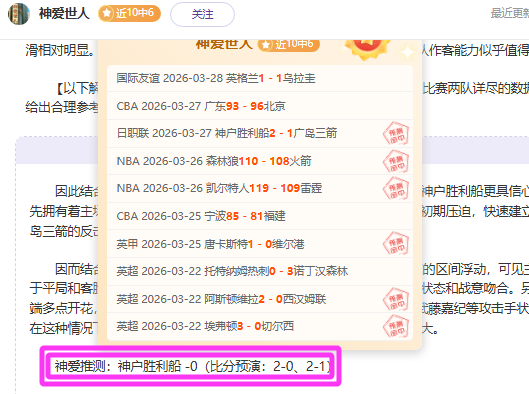The image size is (529, 394).
Task: Open the CBA 宁波 85-81 福建 record
Action: (x=260, y=216)
